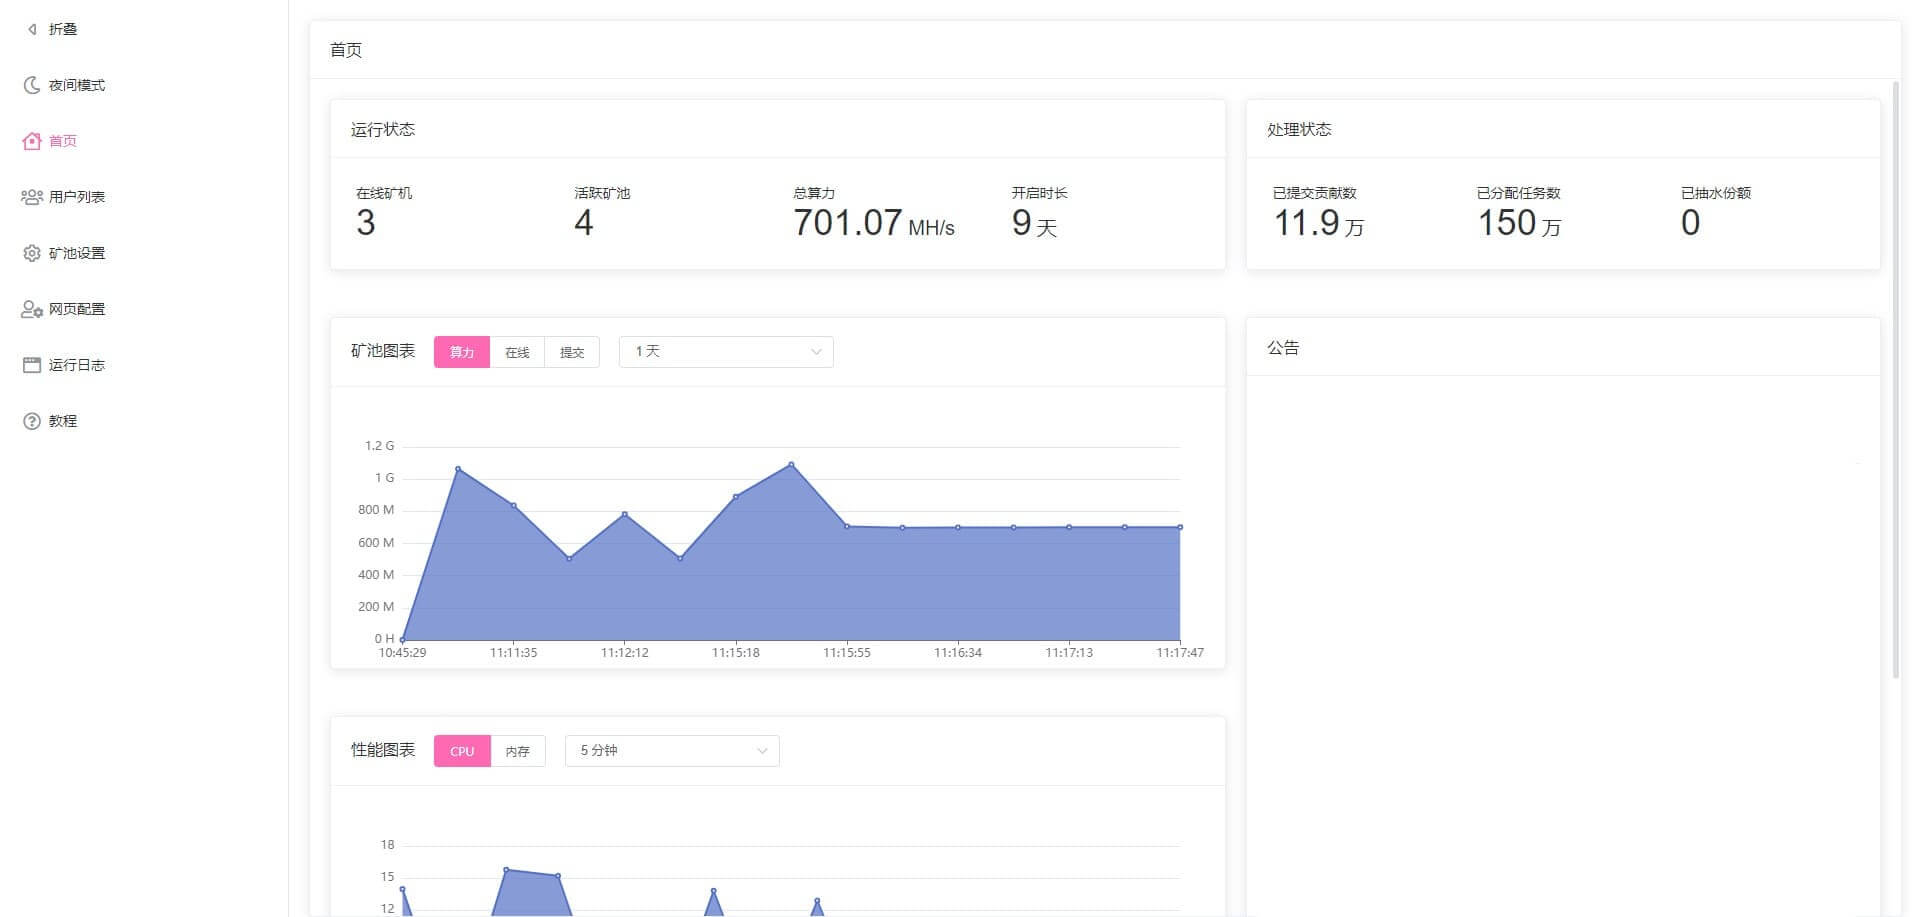Collapse the sidebar via 折叠
This screenshot has height=917, width=1918.
[63, 29]
